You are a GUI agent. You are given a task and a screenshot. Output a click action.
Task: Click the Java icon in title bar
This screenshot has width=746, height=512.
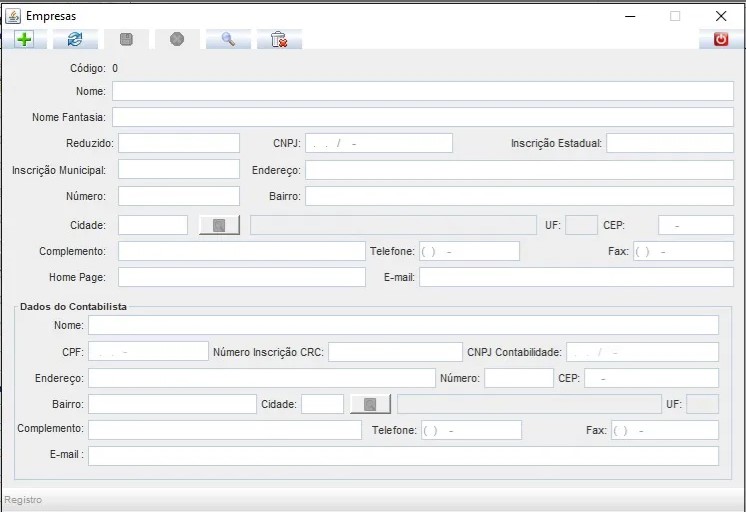coord(13,16)
